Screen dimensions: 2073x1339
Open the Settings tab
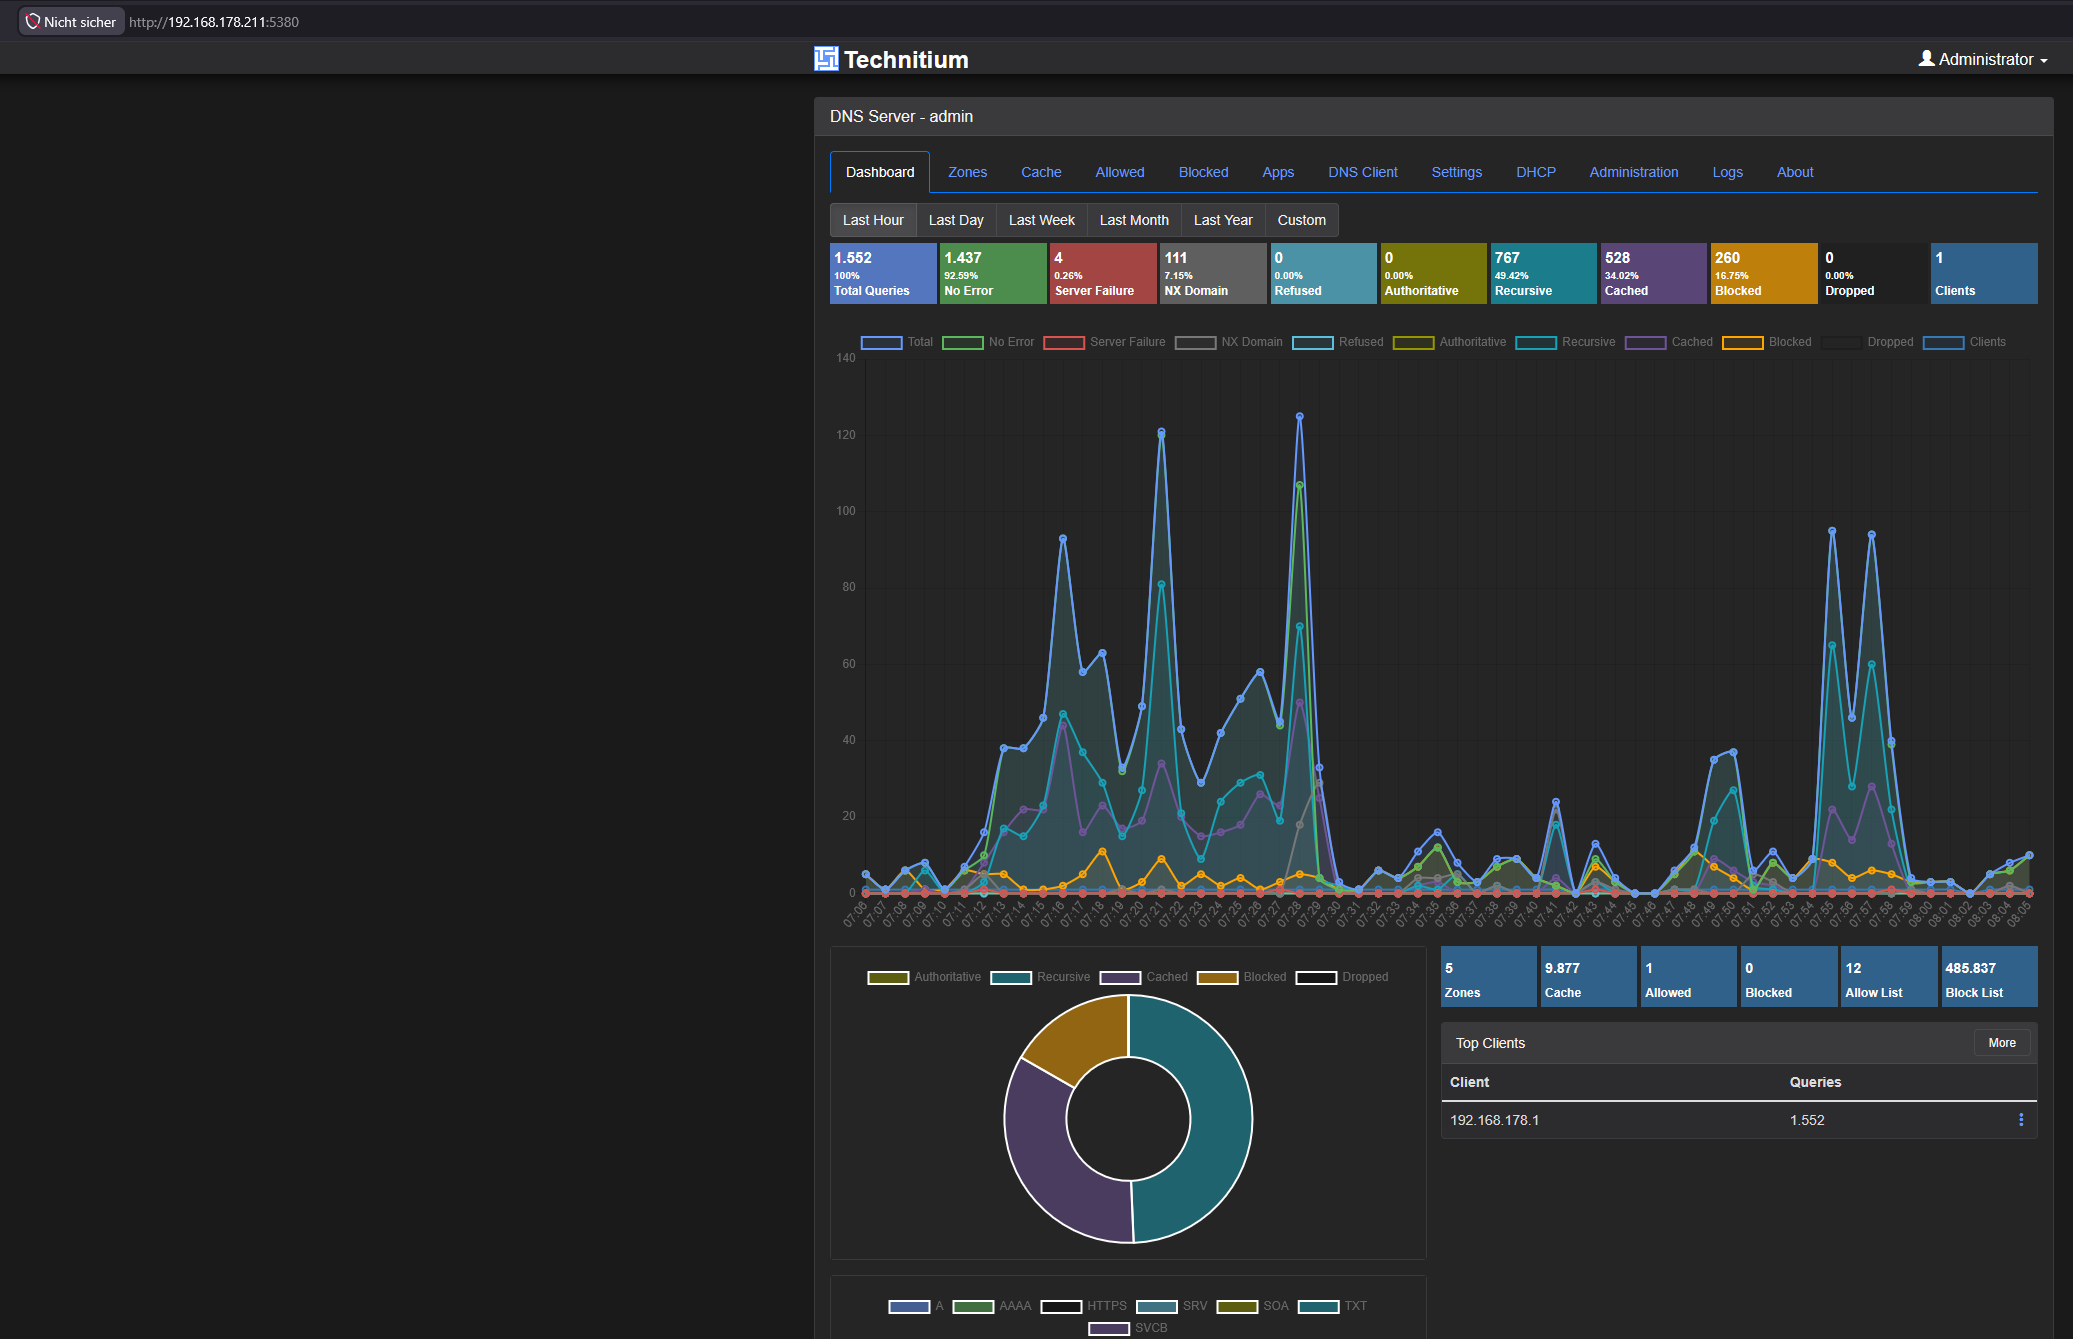1456,172
